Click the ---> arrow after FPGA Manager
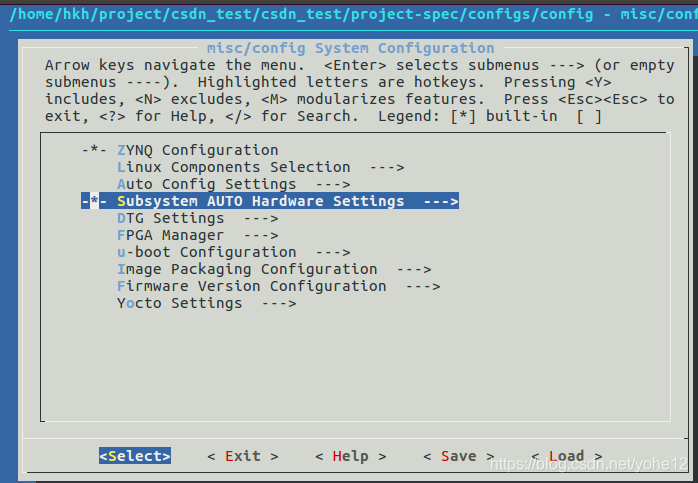 [x=261, y=235]
